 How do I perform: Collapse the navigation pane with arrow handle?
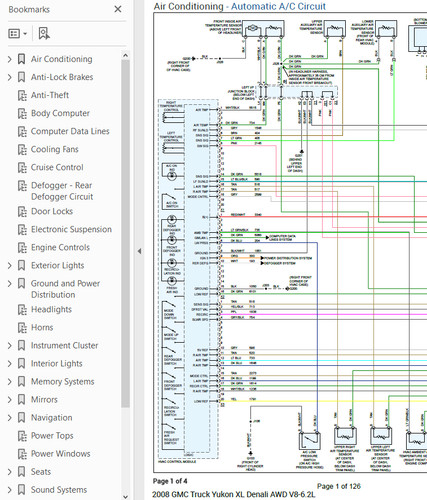click(x=139, y=251)
